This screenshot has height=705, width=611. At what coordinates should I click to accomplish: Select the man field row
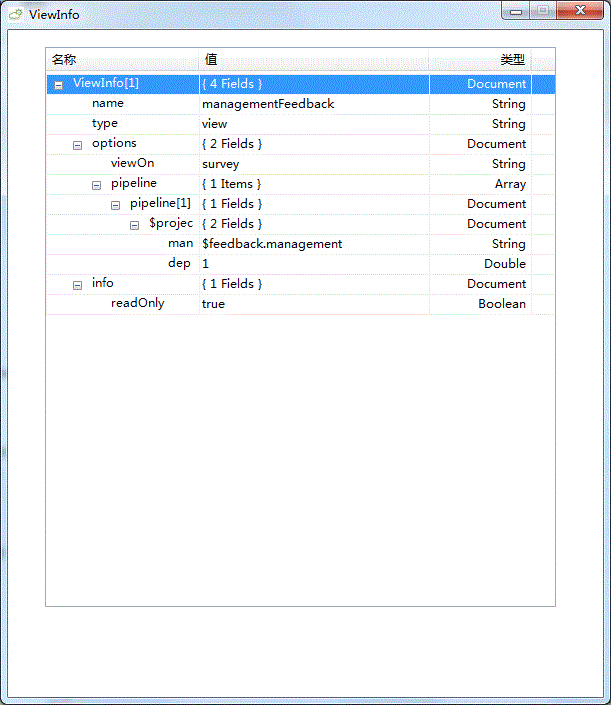click(301, 244)
